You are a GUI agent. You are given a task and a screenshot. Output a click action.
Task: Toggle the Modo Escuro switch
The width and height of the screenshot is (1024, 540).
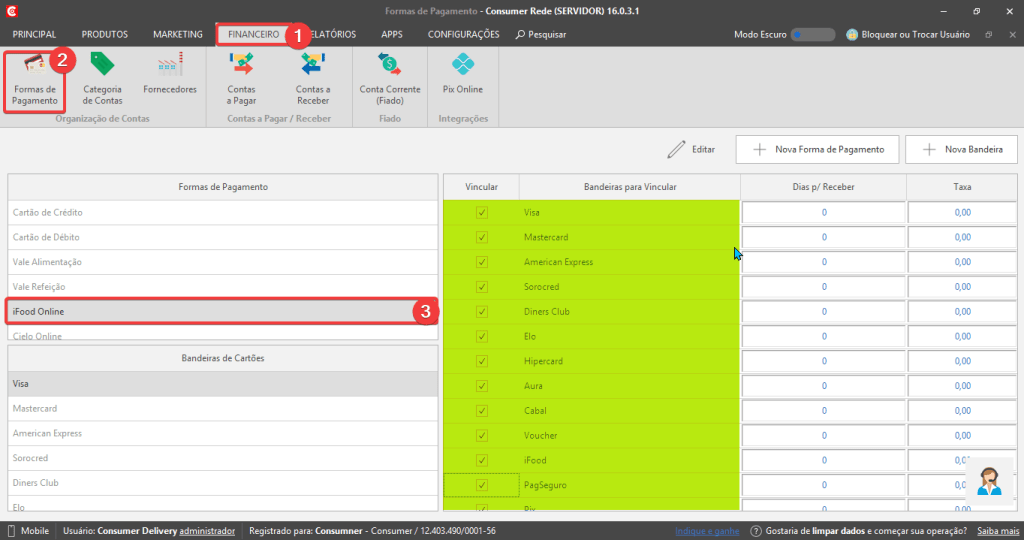(x=812, y=35)
